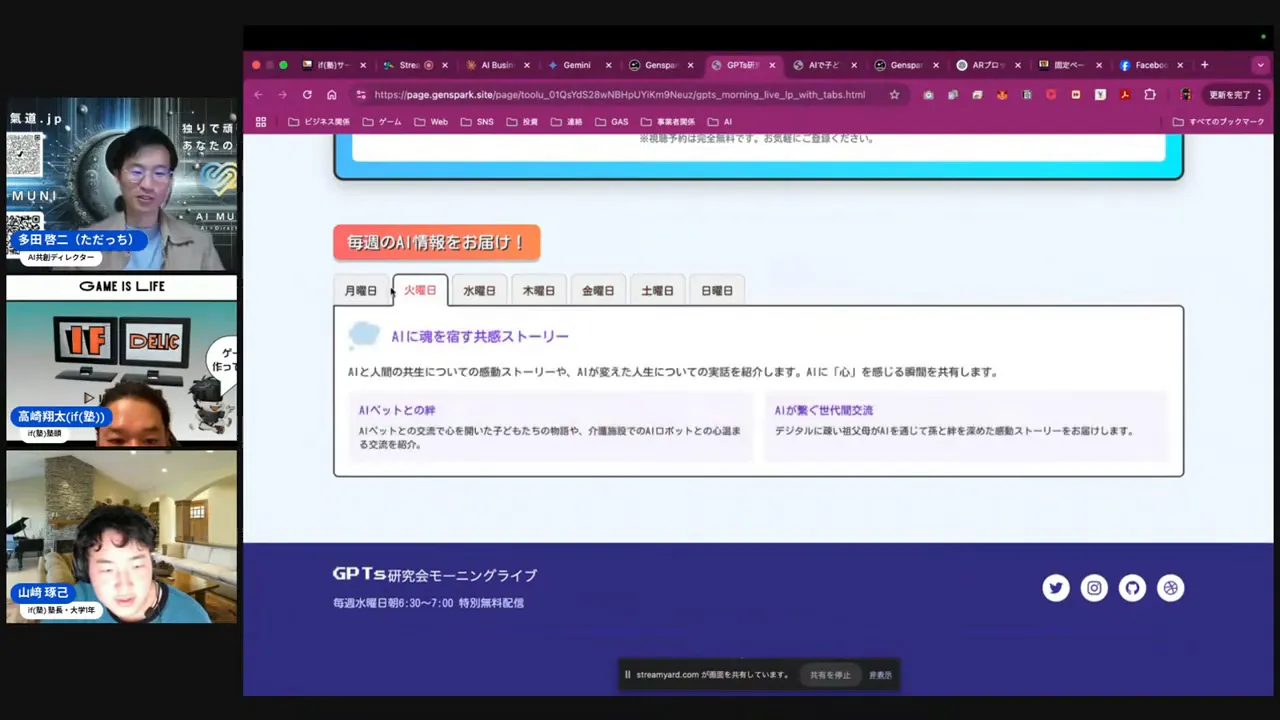Open the Adobe Acrobat extension

(1125, 94)
